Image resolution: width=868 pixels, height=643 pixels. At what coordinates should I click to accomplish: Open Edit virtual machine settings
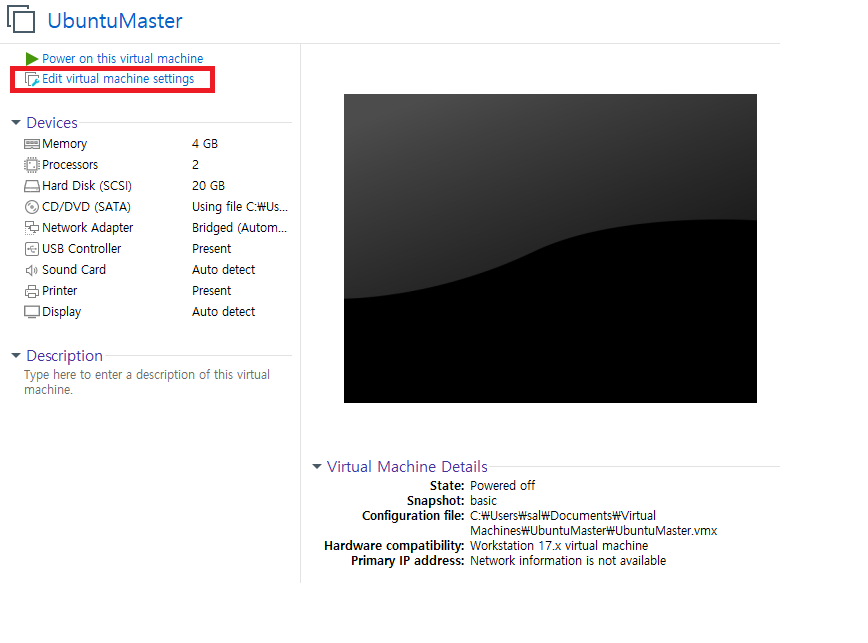(x=118, y=79)
